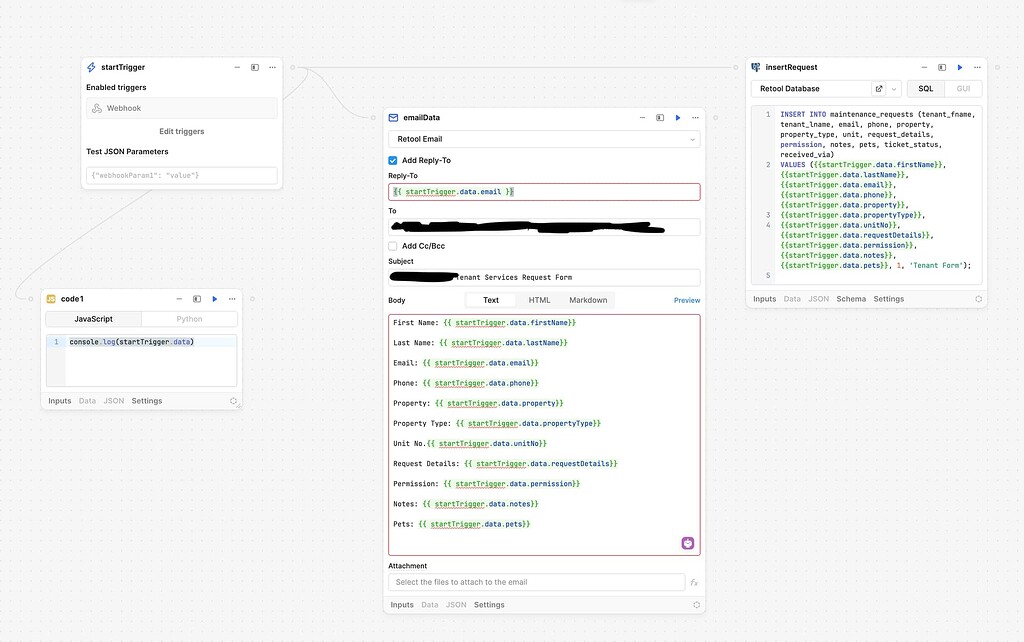Run the emailData block via its play icon

(678, 117)
